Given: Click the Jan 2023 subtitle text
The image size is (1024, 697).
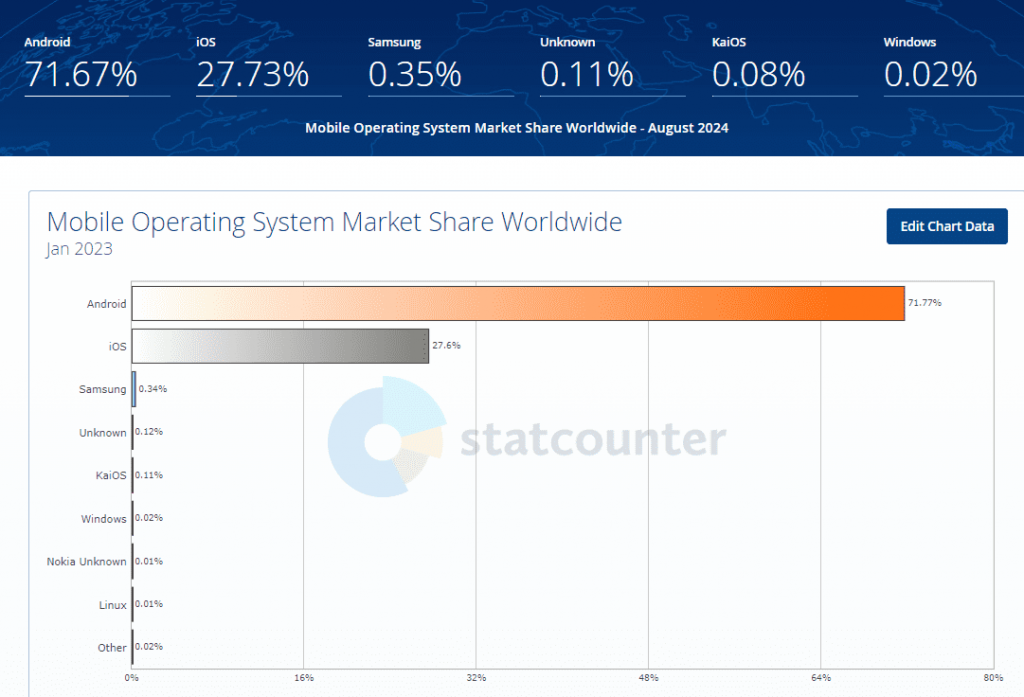Looking at the screenshot, I should coord(78,249).
